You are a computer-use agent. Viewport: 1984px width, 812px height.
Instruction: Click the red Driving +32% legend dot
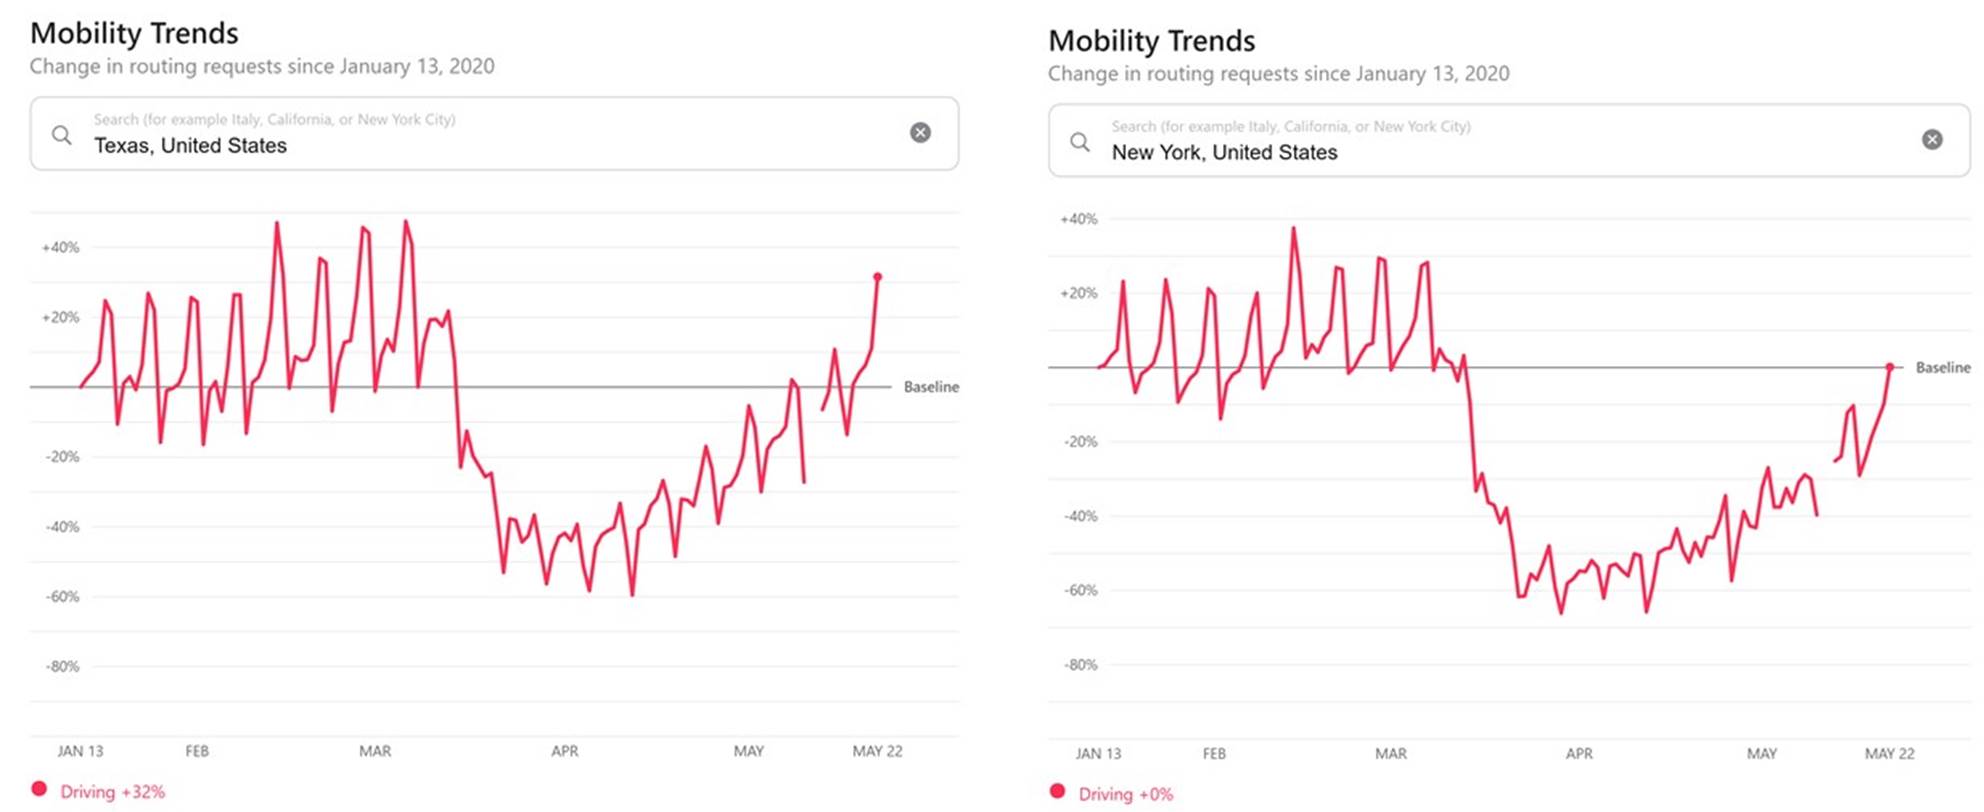point(39,789)
